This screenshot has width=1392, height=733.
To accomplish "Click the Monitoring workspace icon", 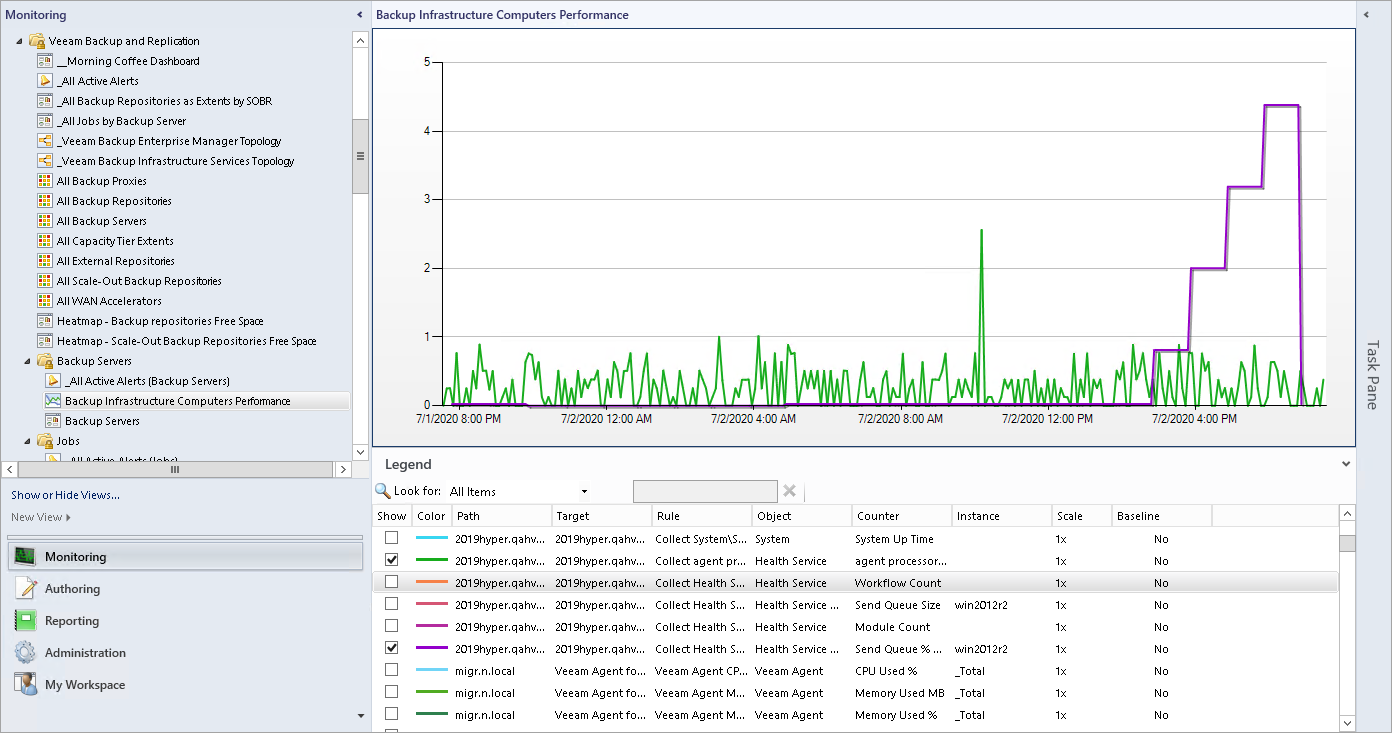I will (26, 557).
